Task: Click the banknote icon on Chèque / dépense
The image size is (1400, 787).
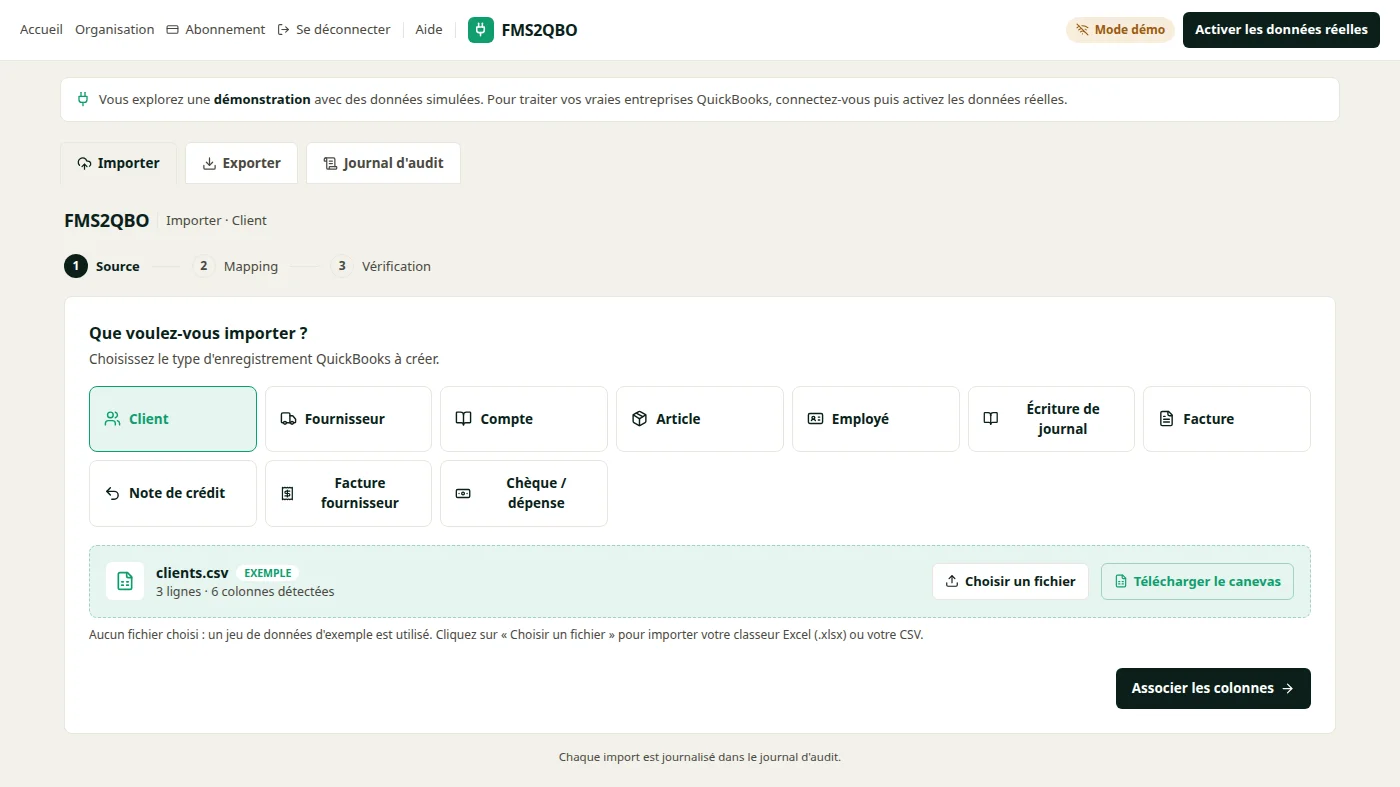Action: click(x=463, y=493)
